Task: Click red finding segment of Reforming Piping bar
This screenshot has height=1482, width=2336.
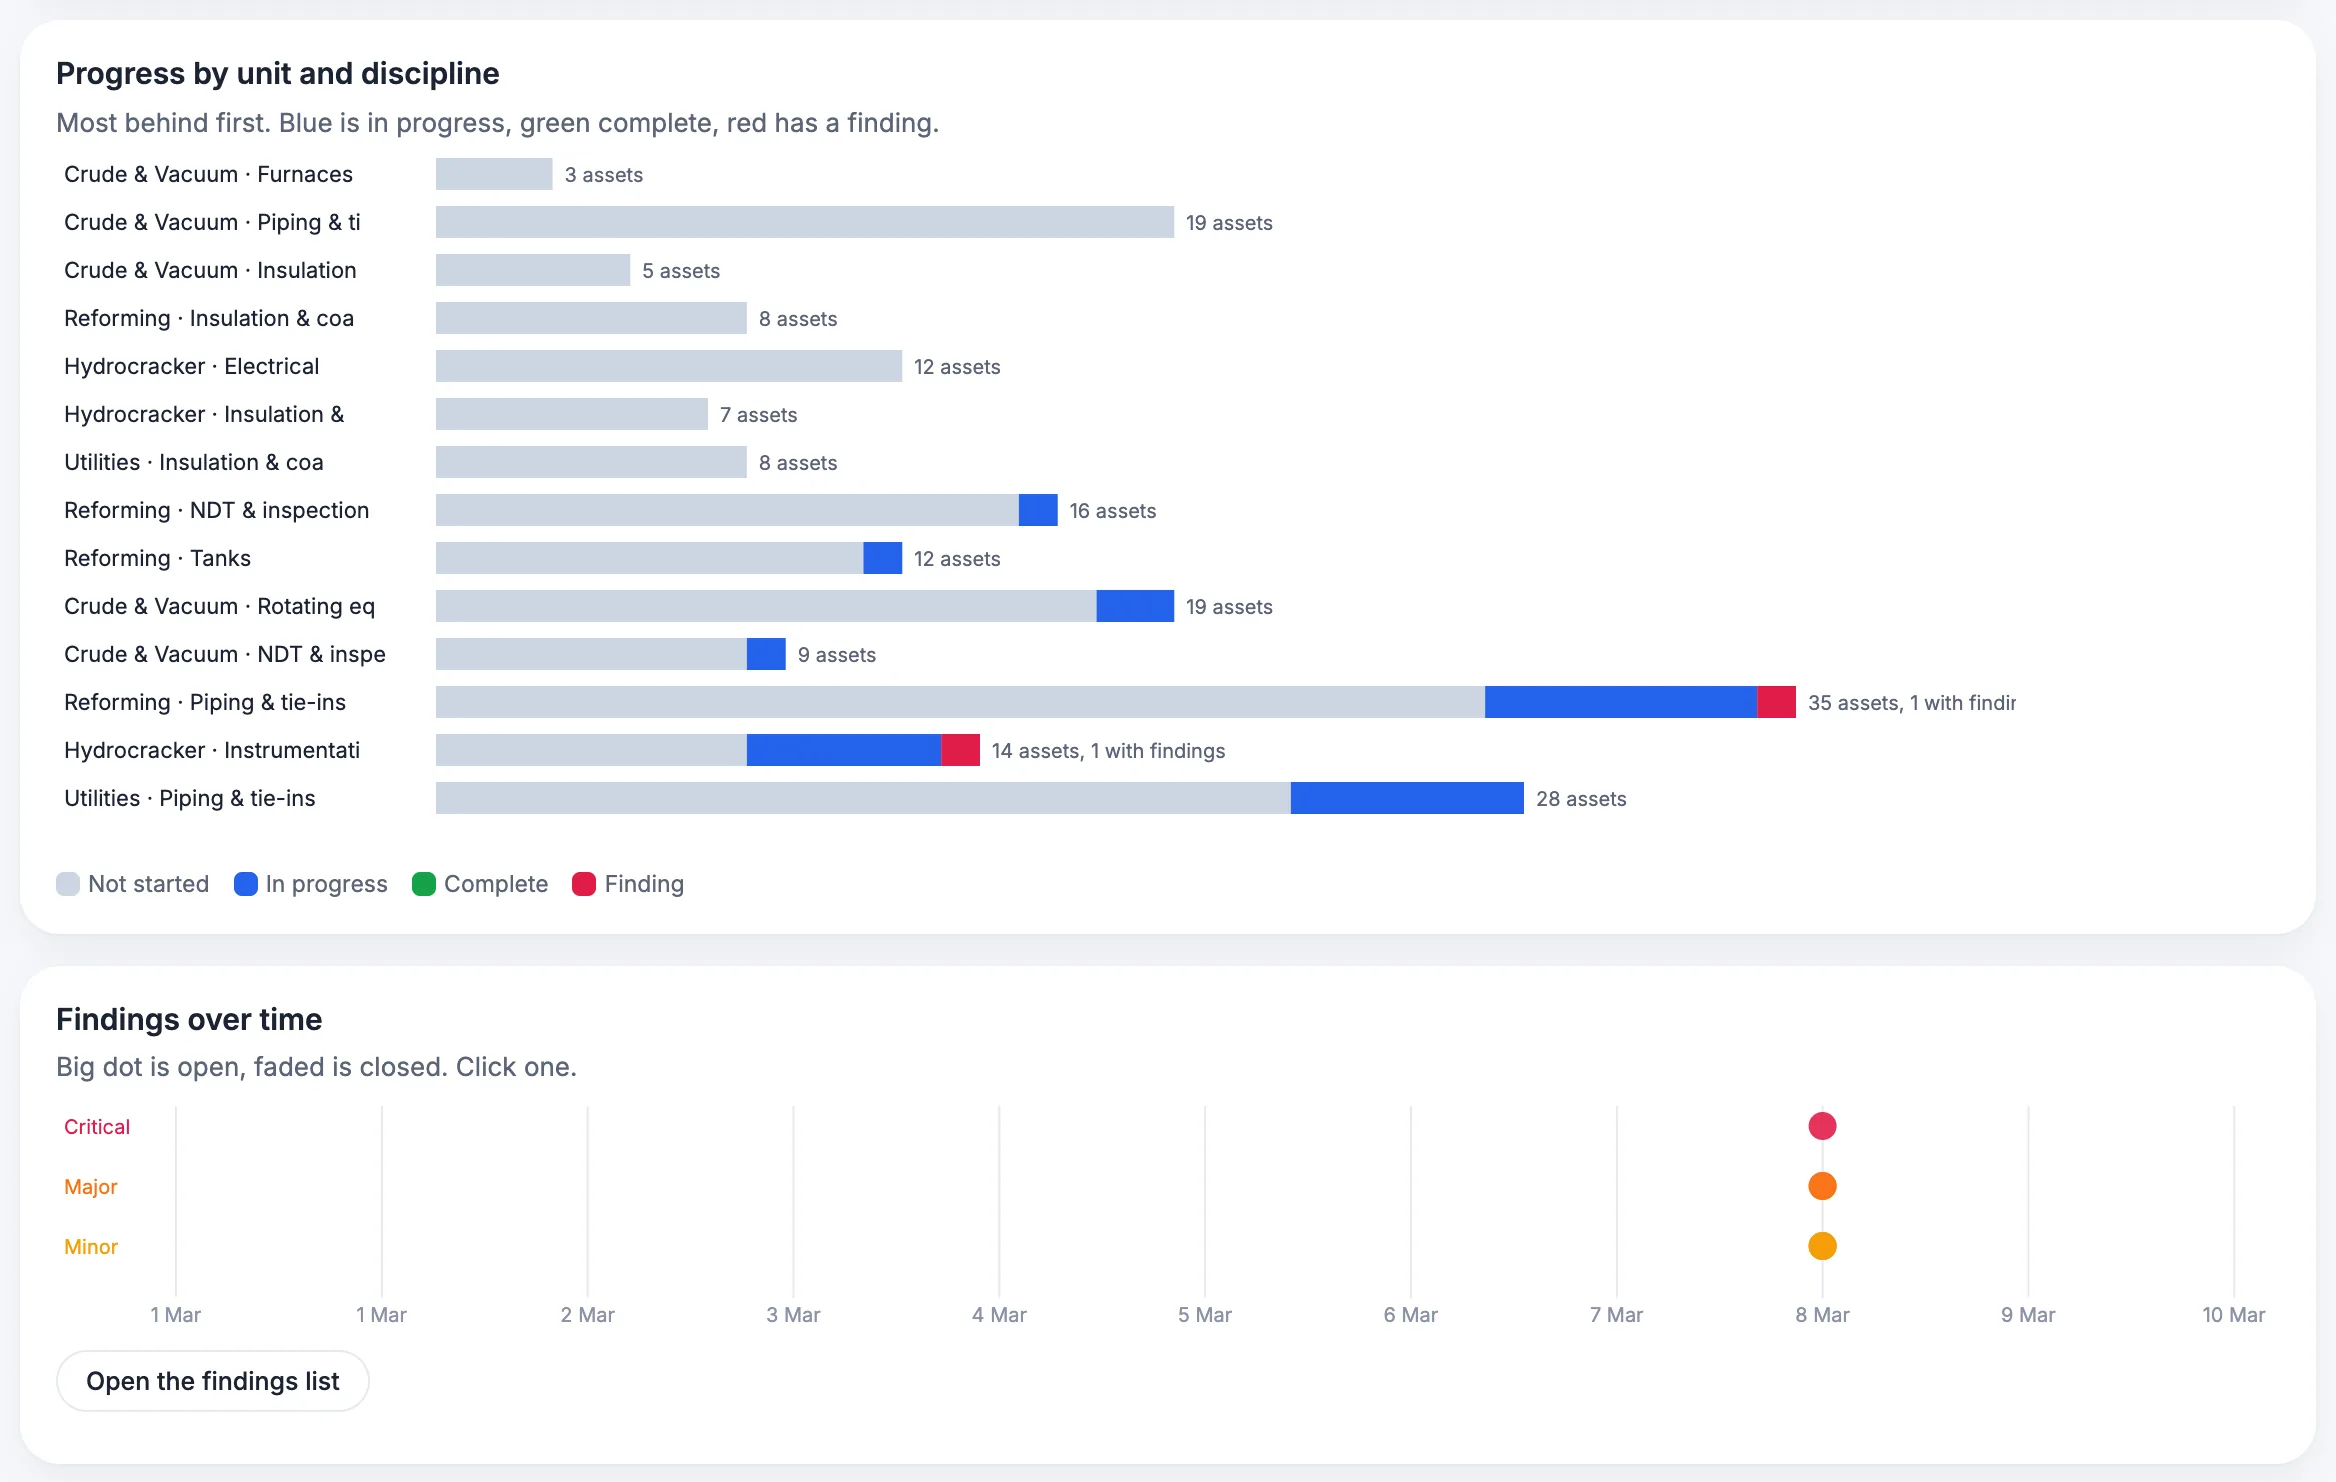Action: click(x=1777, y=702)
